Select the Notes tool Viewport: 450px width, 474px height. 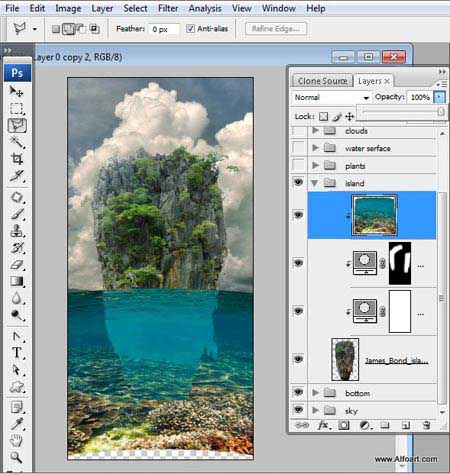coord(17,407)
